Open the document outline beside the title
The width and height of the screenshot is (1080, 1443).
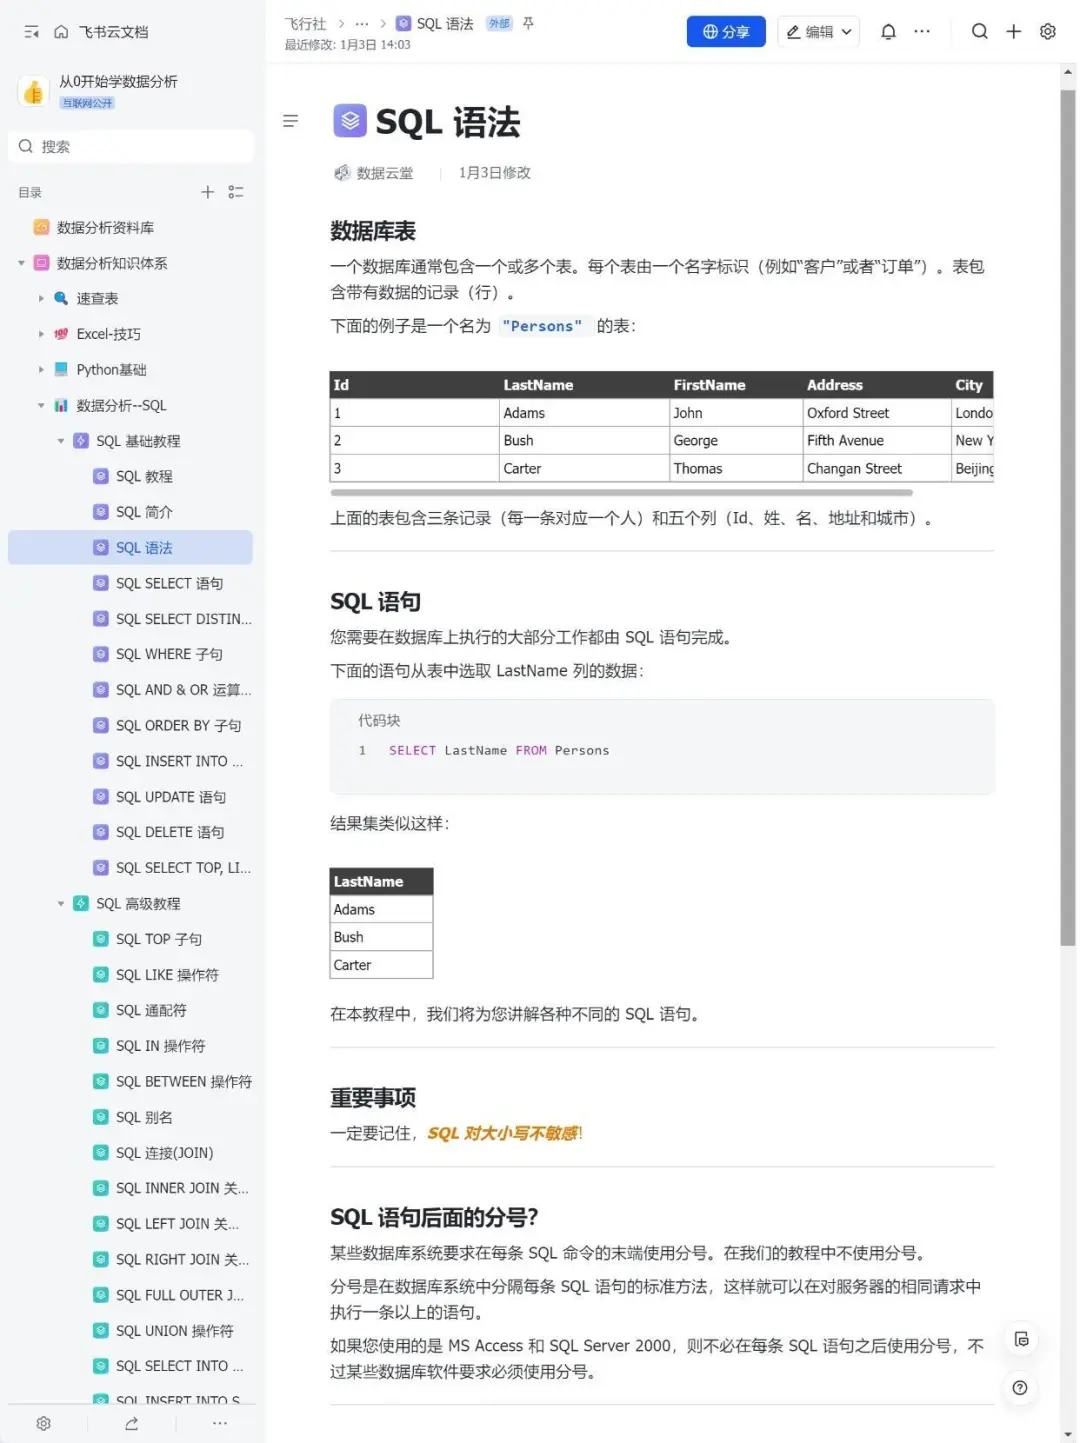(291, 120)
